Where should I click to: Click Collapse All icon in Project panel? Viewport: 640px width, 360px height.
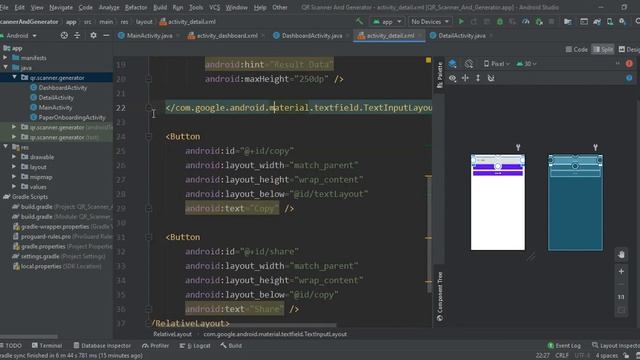77,36
